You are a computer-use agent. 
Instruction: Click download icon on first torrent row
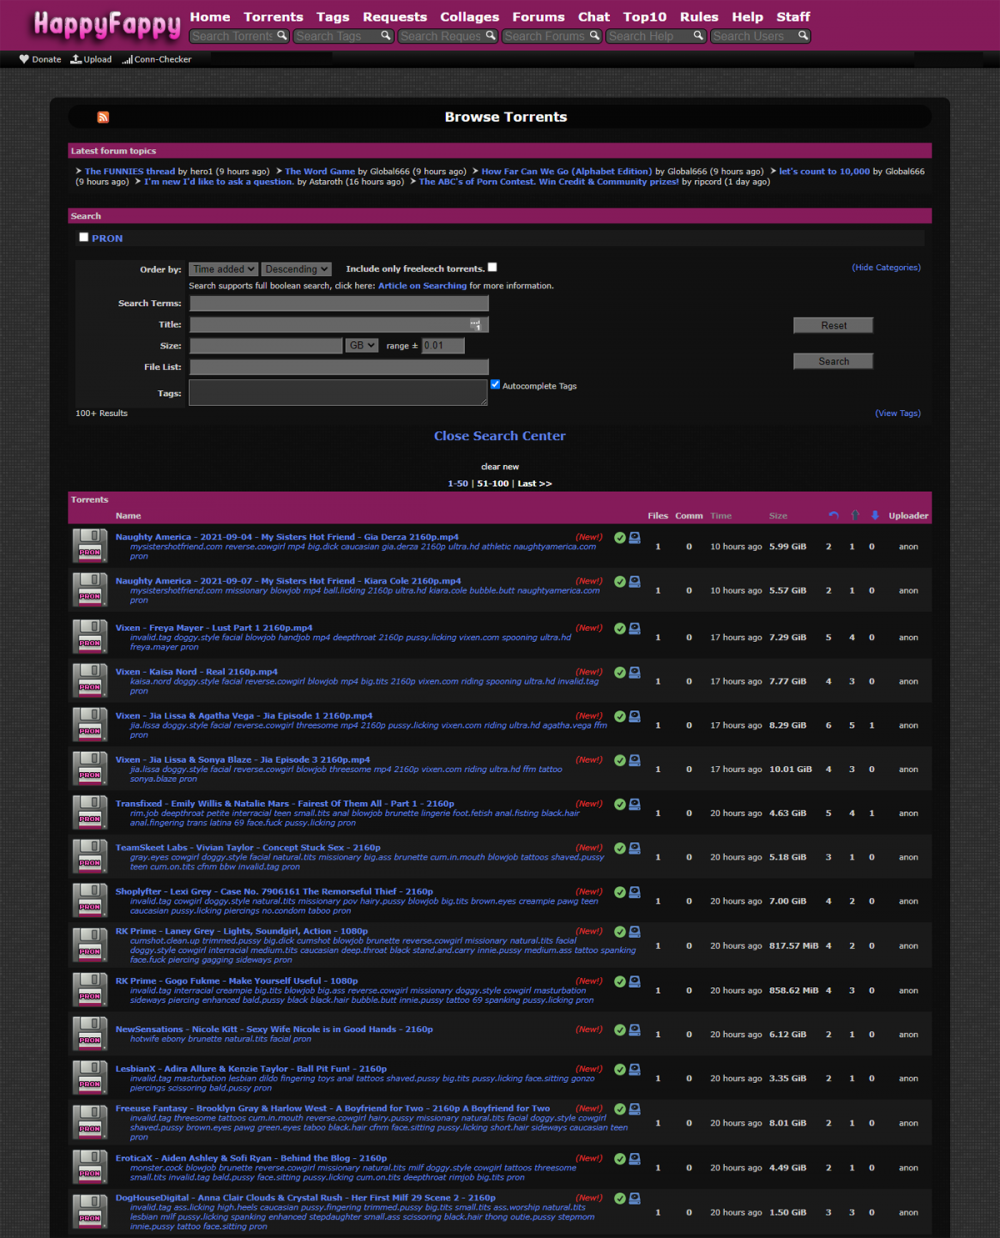(x=635, y=538)
